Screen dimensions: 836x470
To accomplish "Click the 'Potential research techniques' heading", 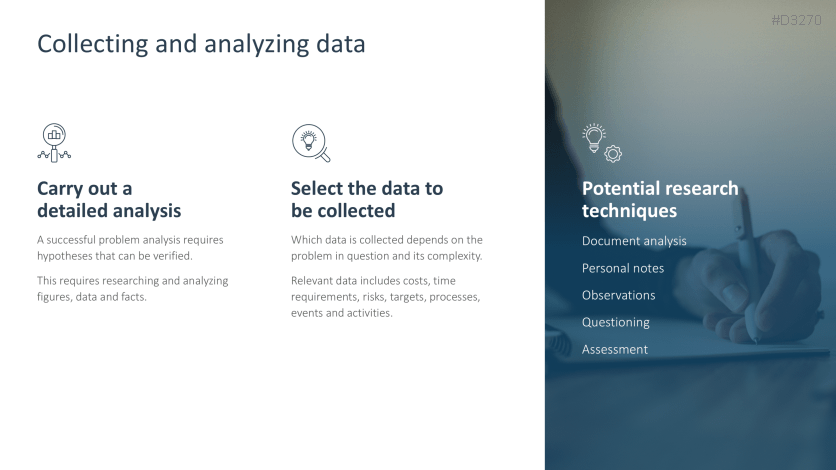I will [x=660, y=199].
